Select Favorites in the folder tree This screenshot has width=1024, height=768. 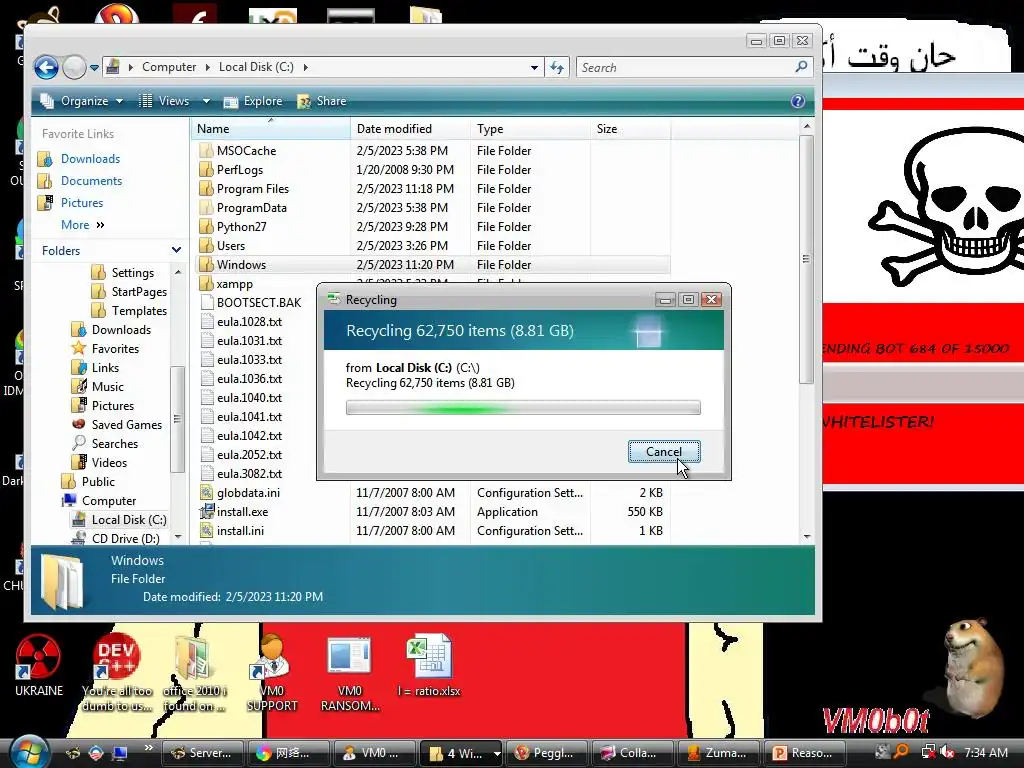(115, 348)
